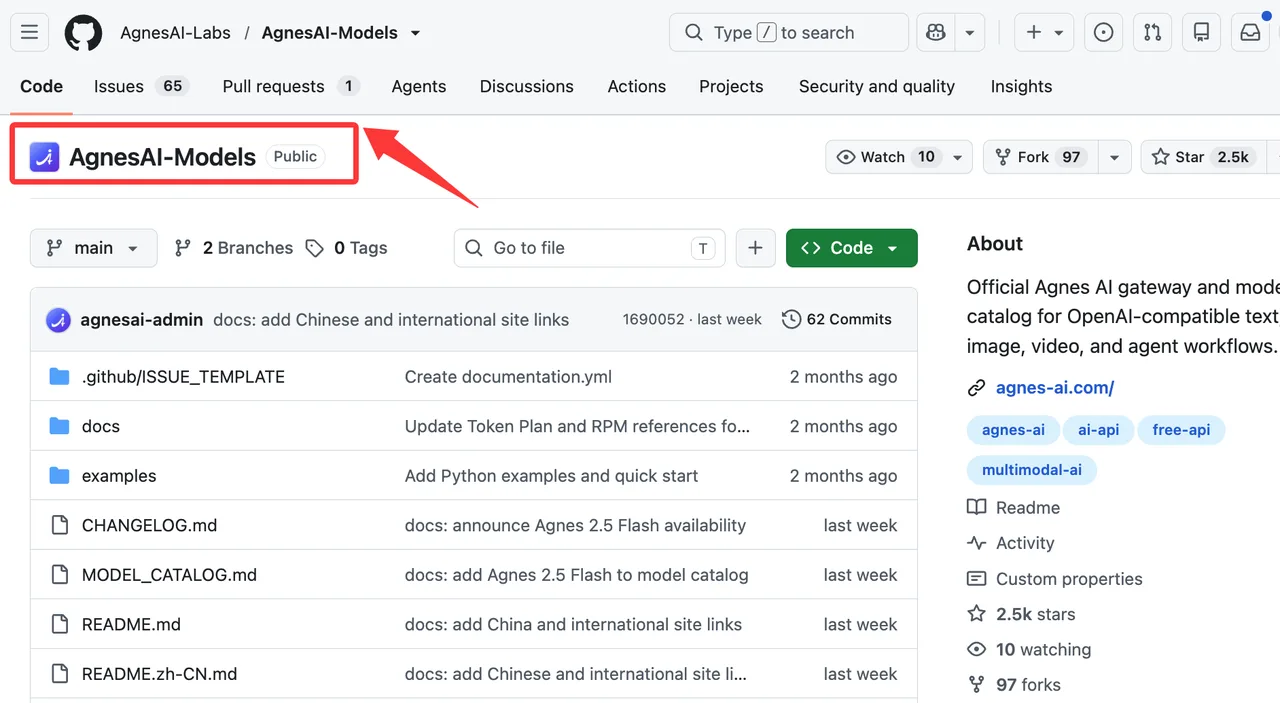This screenshot has height=703, width=1280.
Task: Click the Watch button
Action: coord(886,157)
